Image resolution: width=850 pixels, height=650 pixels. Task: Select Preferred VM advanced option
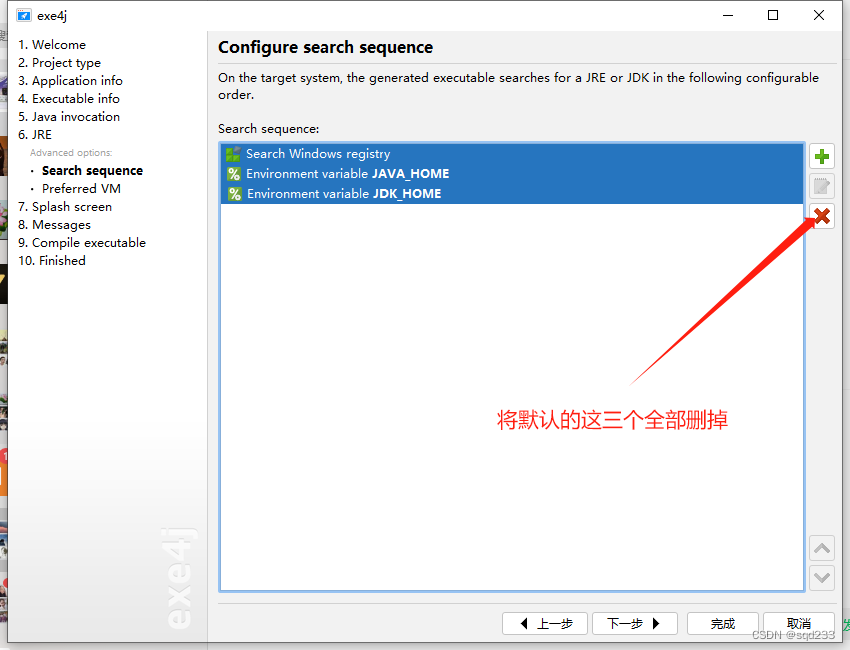81,189
